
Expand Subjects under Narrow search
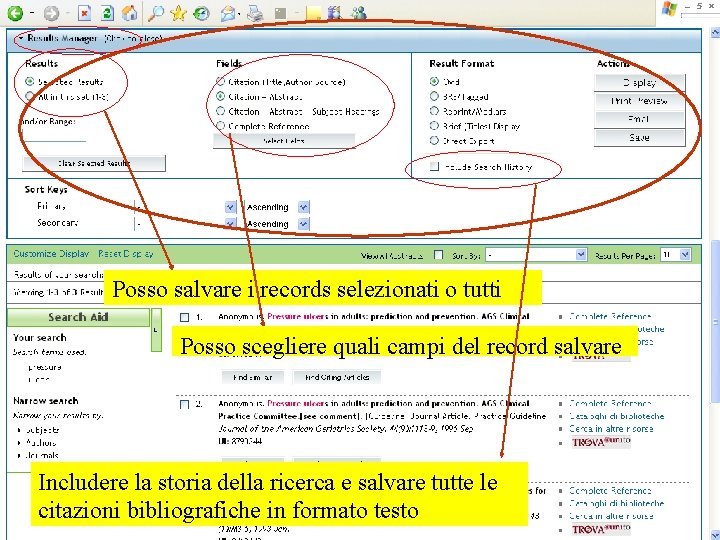pos(19,430)
